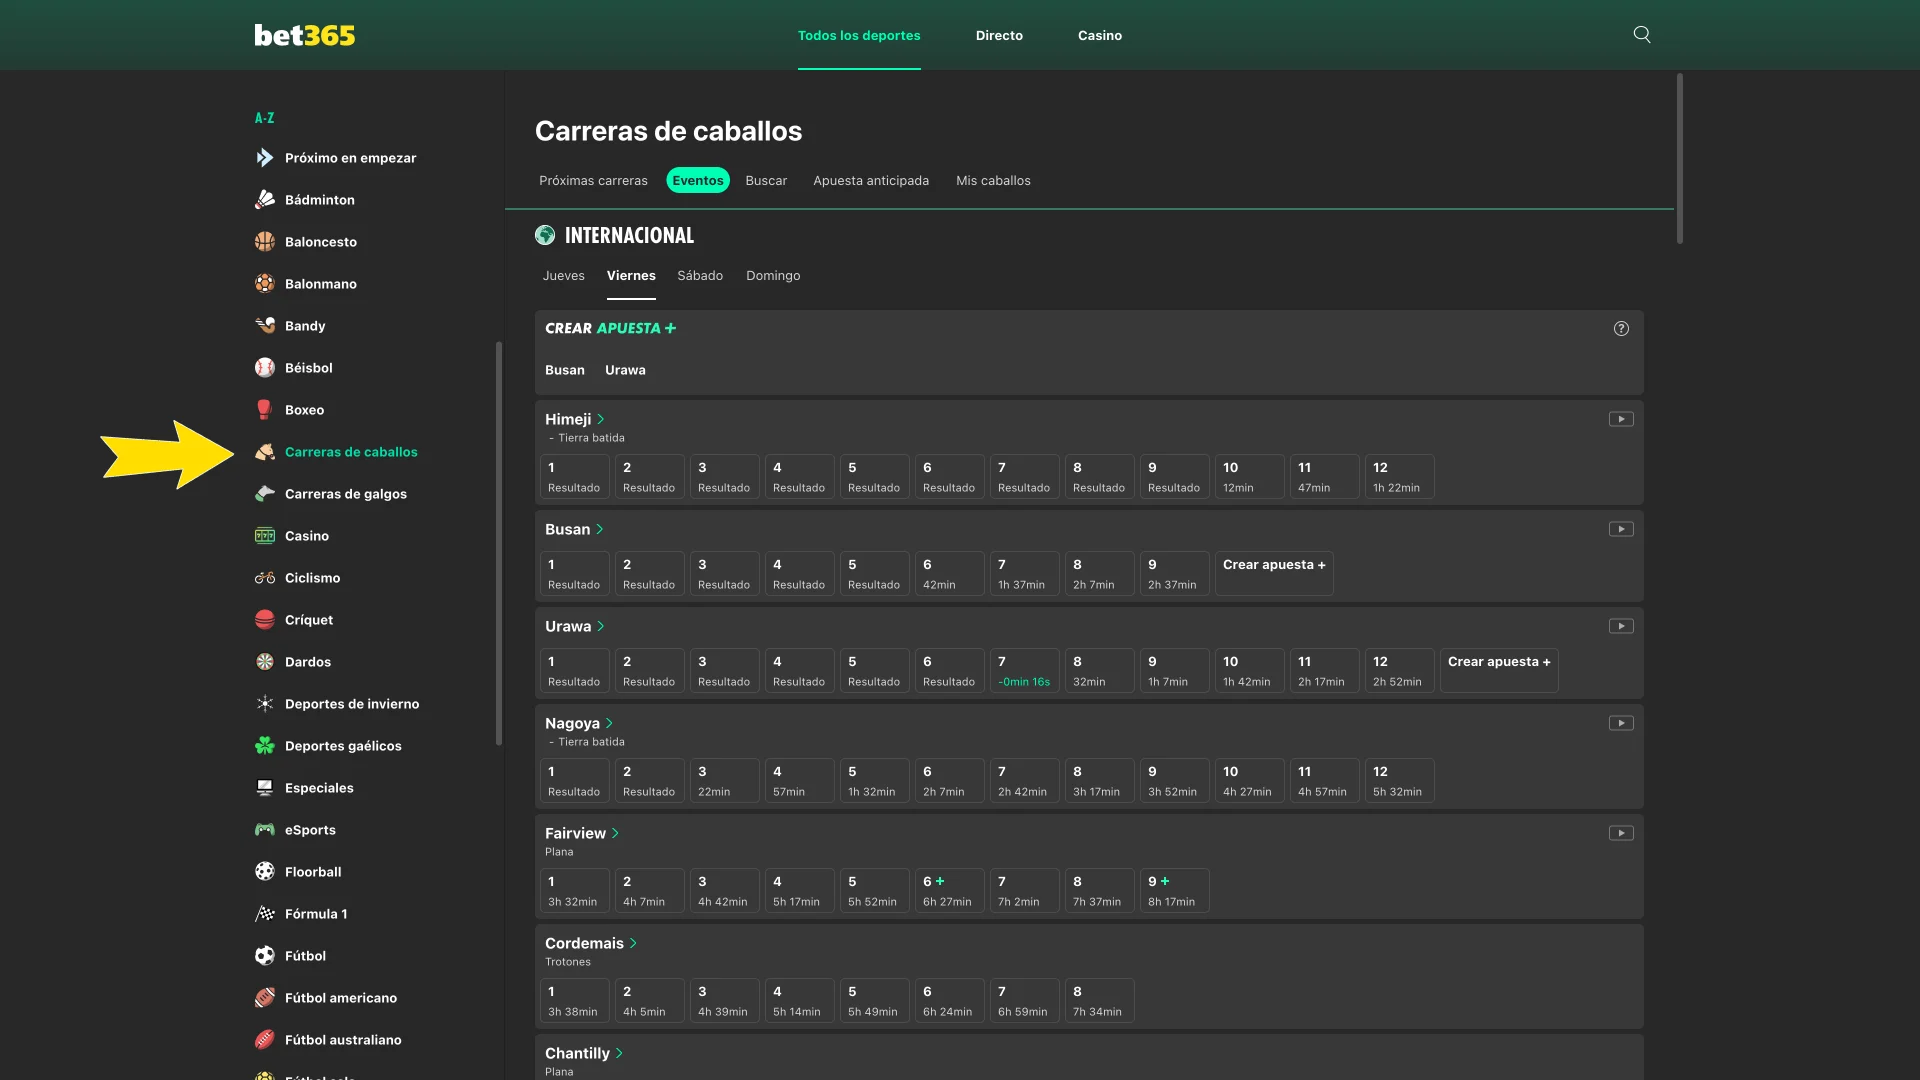Click the globe icon next to INTERNACIONAL
The height and width of the screenshot is (1080, 1920).
(x=545, y=235)
